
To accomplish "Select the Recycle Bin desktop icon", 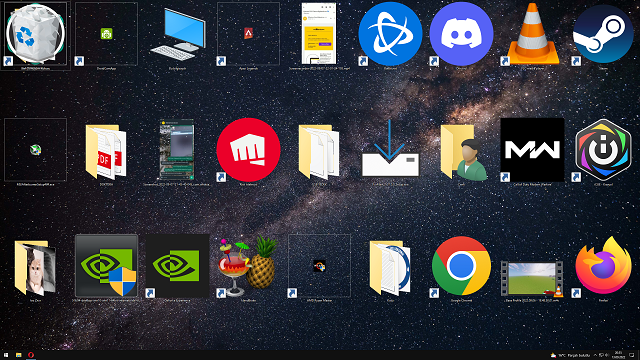I will (36, 33).
